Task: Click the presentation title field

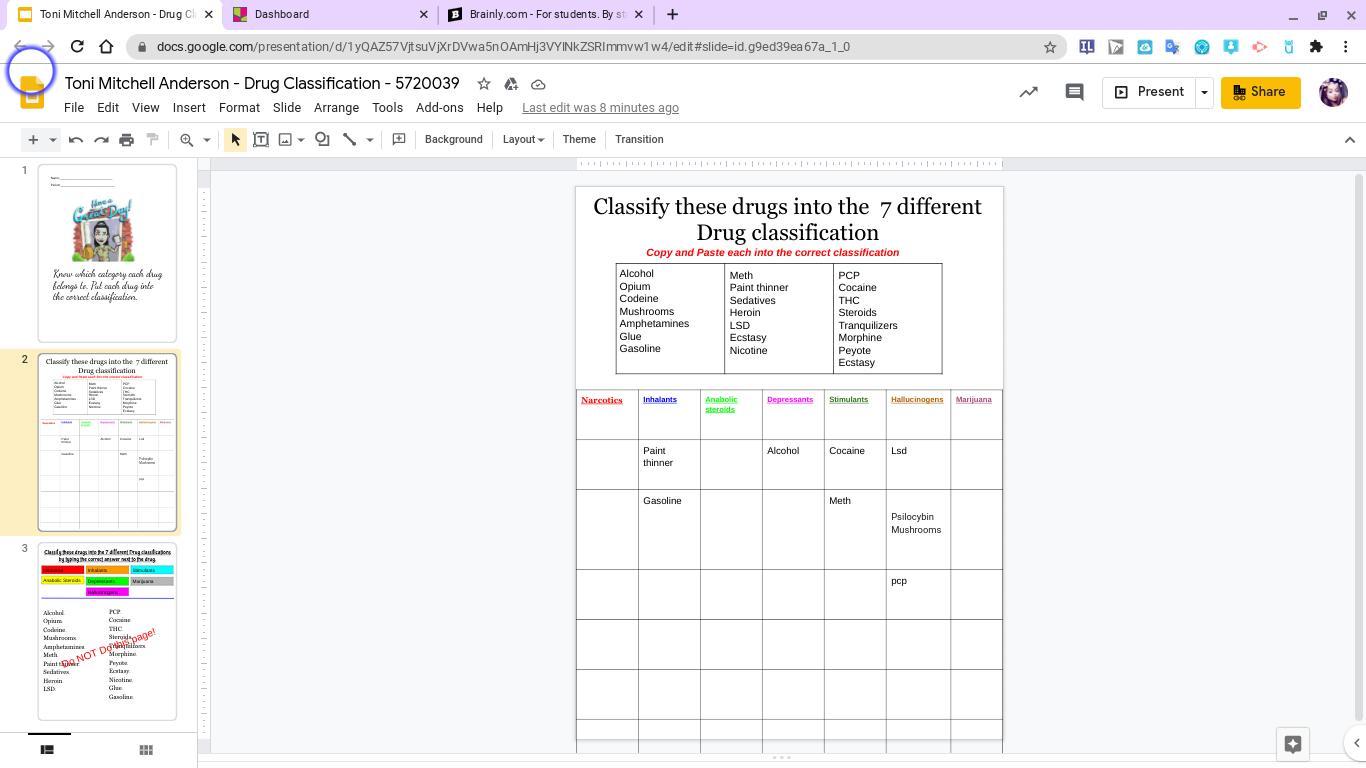Action: [x=262, y=84]
